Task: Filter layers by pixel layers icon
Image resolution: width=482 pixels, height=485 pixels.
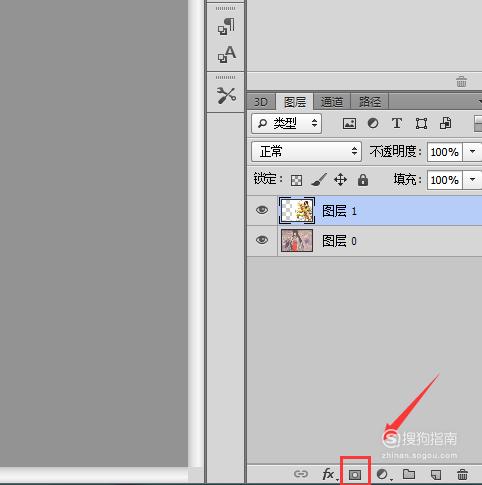Action: click(349, 124)
